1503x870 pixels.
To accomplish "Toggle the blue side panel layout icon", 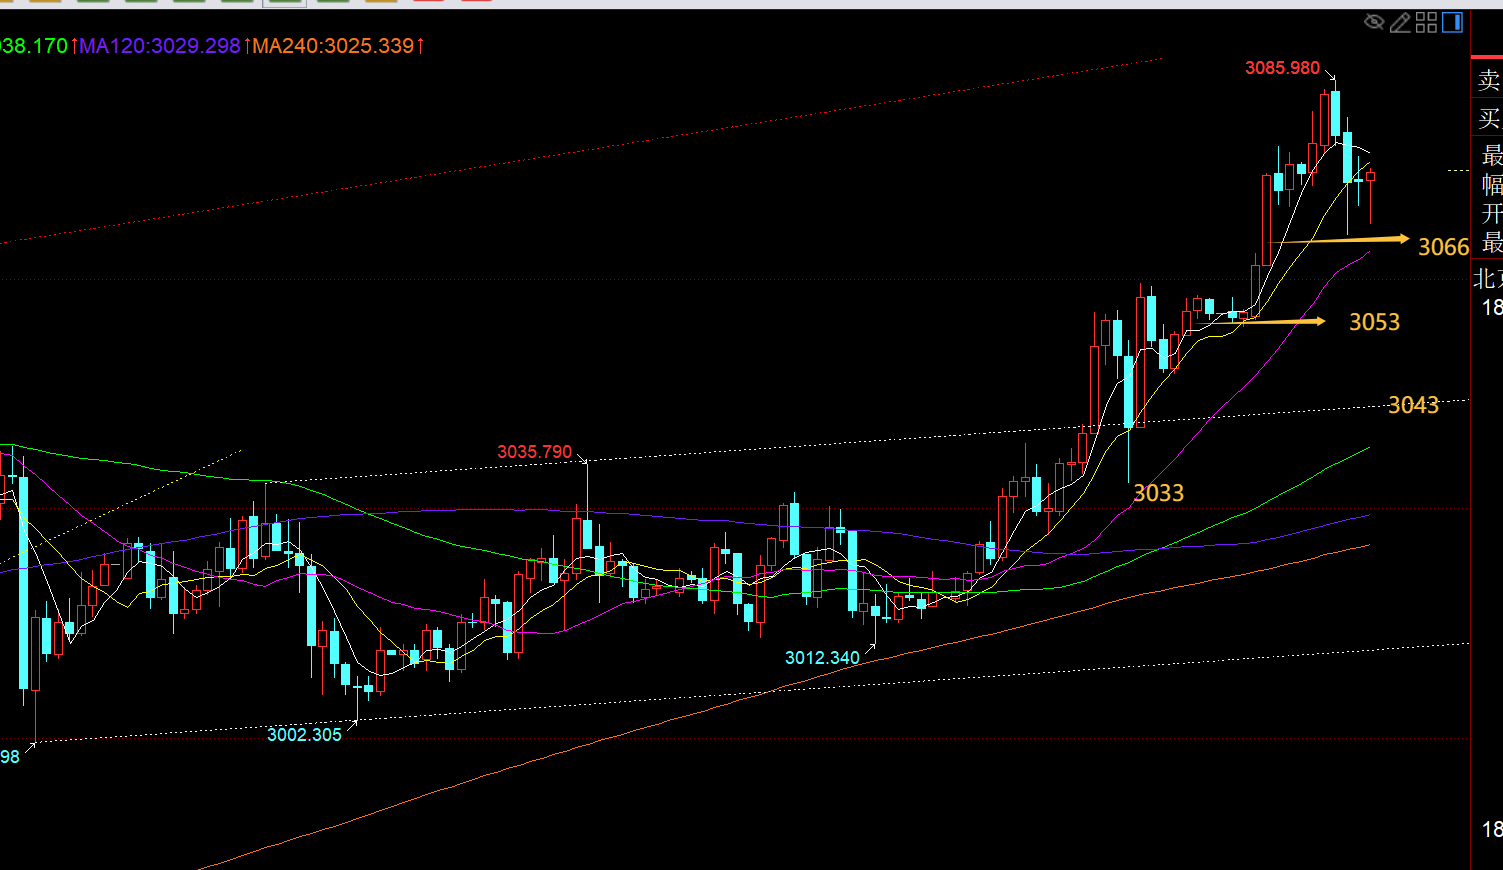I will 1453,22.
